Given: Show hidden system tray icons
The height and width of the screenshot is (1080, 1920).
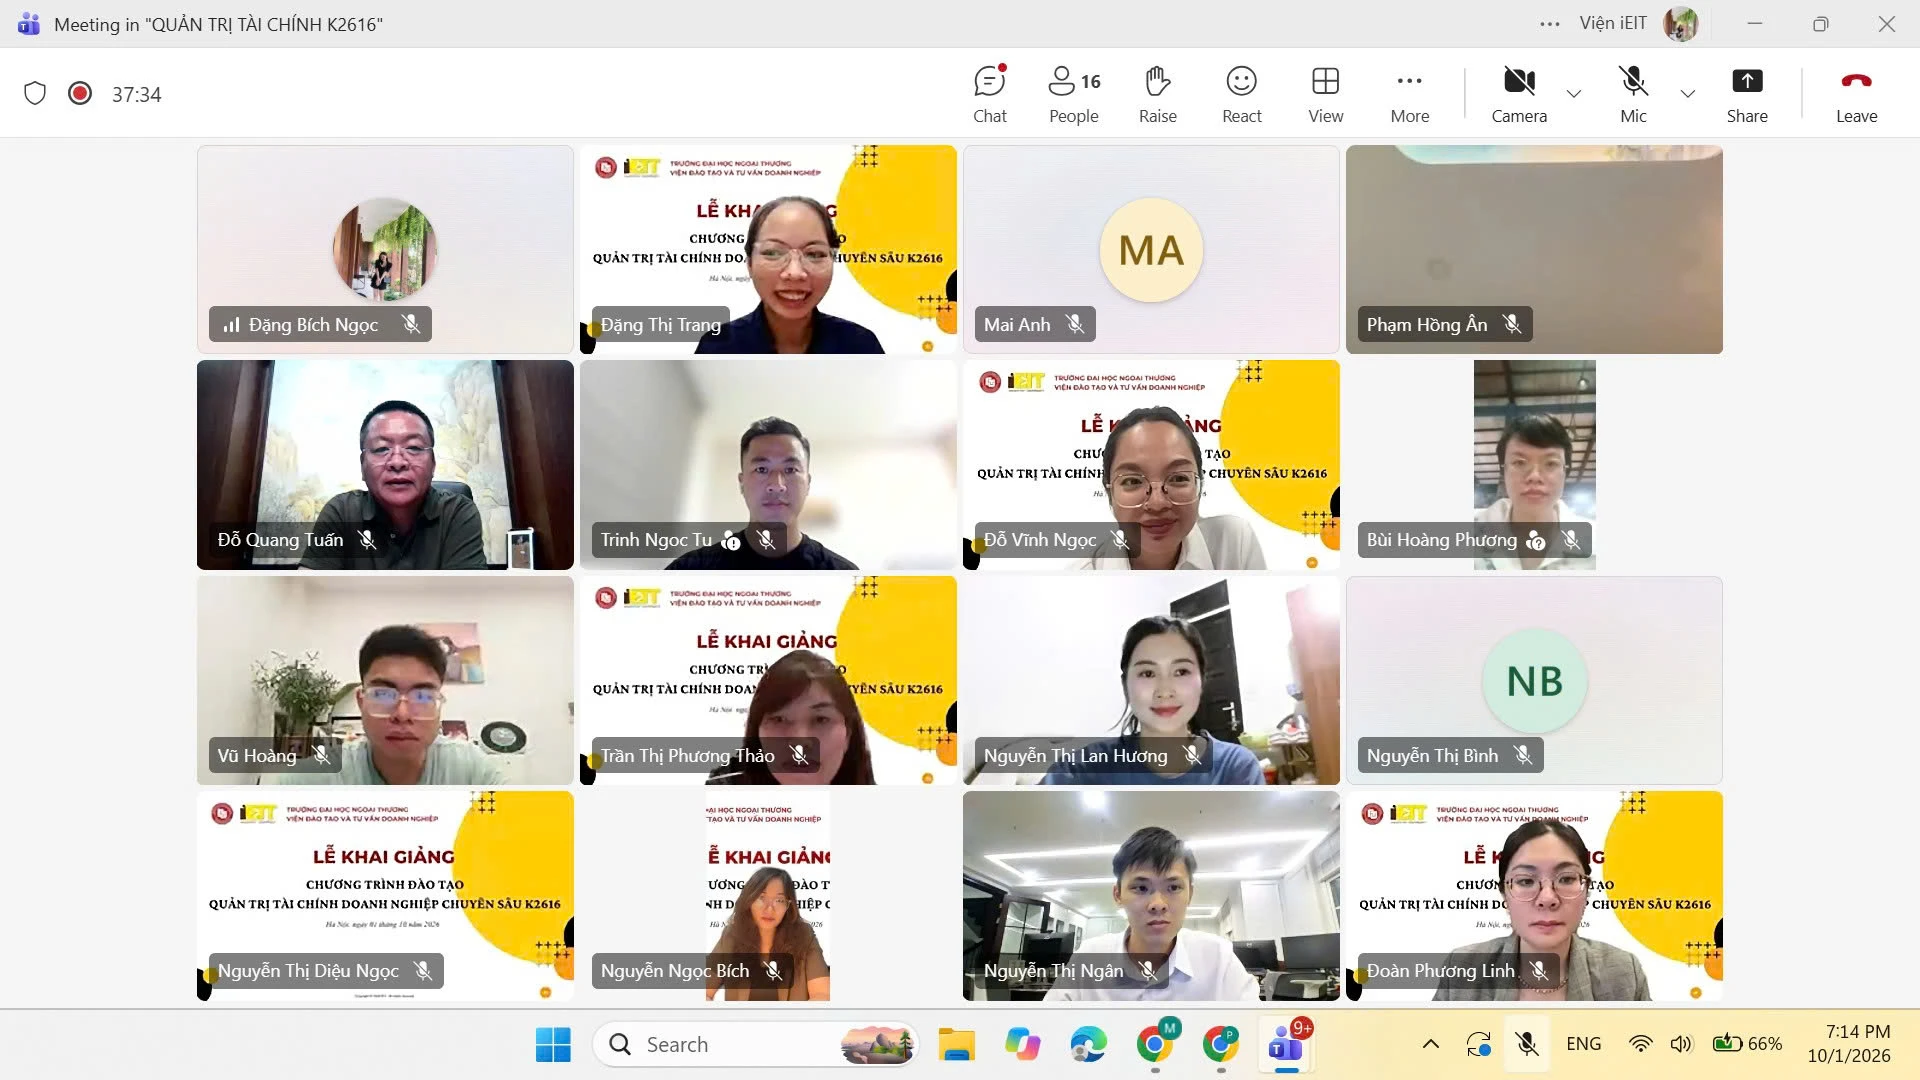Looking at the screenshot, I should point(1431,1044).
